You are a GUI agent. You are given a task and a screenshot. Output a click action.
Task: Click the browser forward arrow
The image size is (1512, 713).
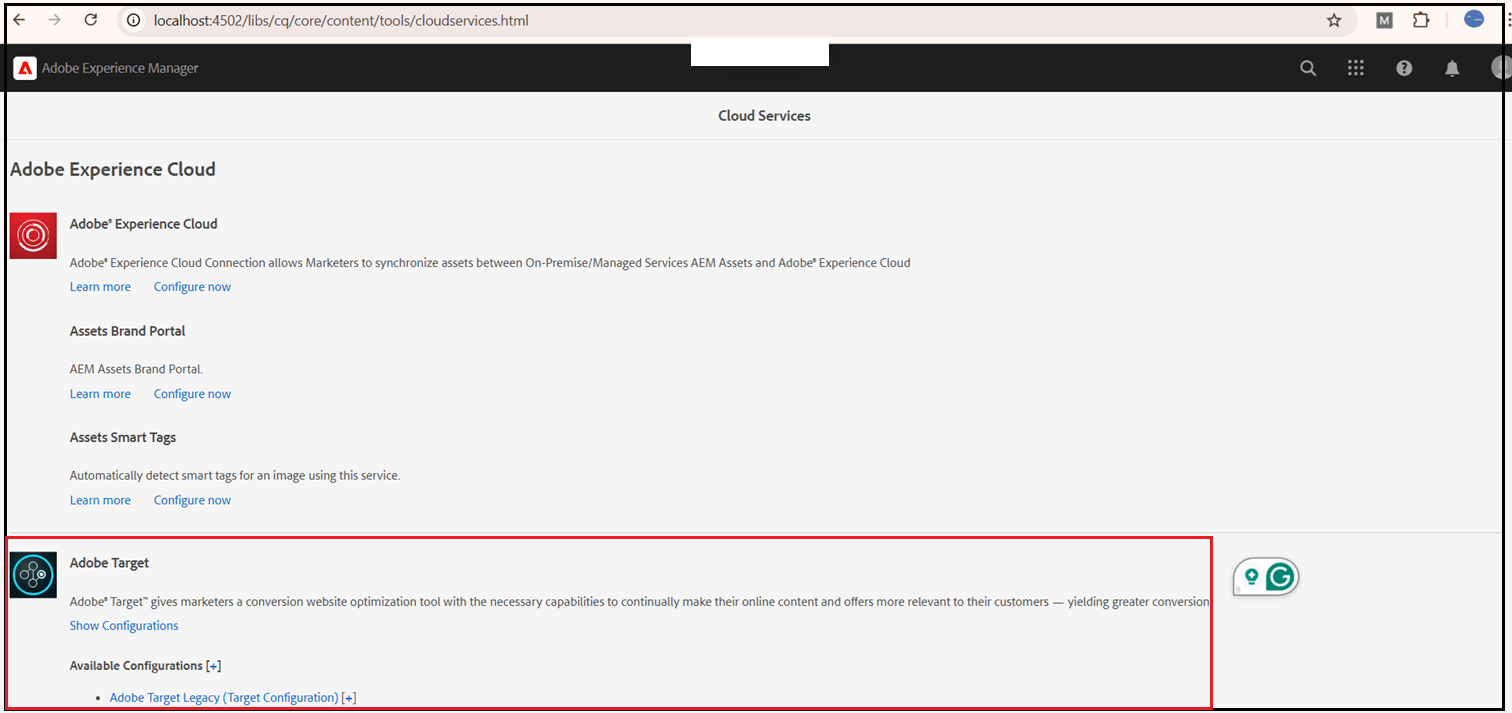pyautogui.click(x=54, y=20)
